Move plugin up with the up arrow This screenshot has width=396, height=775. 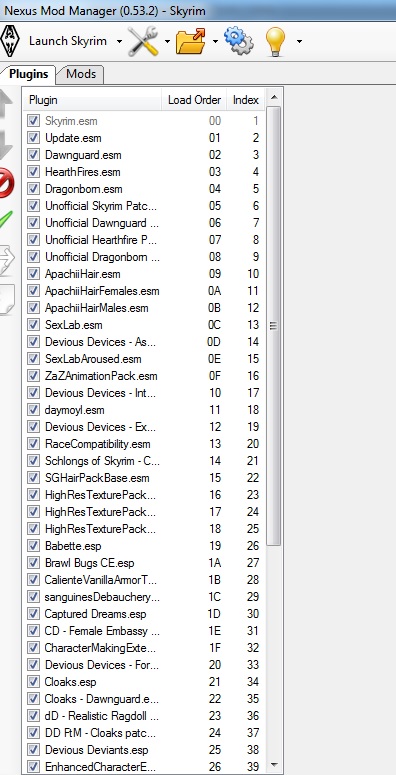click(x=6, y=105)
